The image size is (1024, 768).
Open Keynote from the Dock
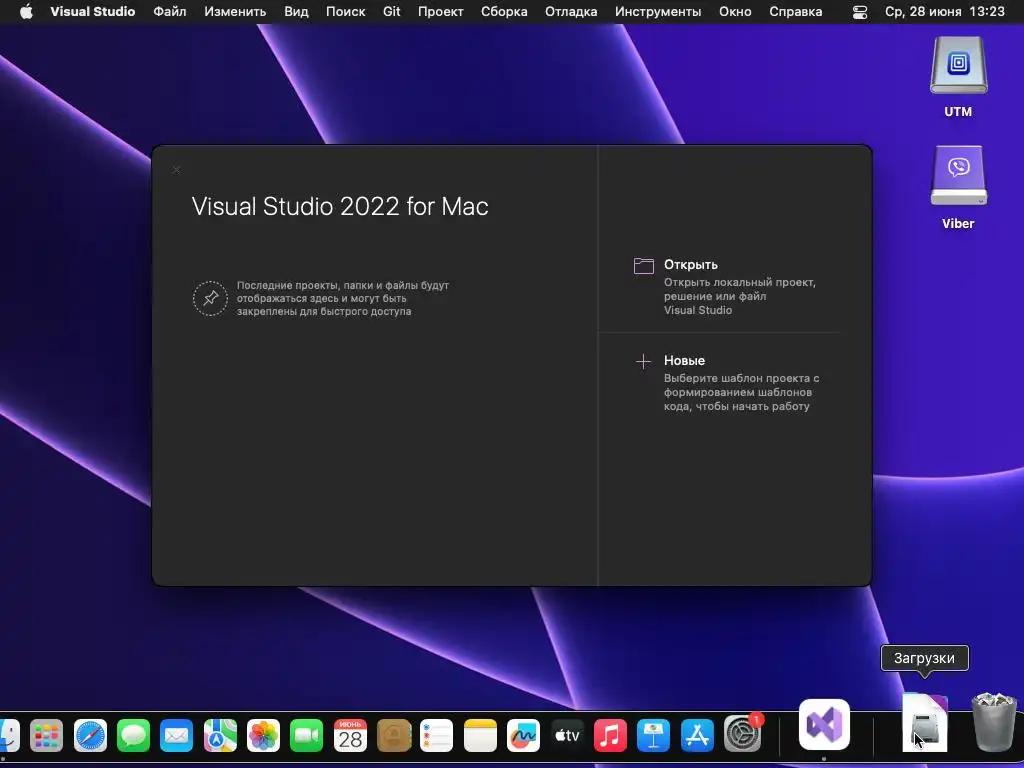pyautogui.click(x=653, y=736)
